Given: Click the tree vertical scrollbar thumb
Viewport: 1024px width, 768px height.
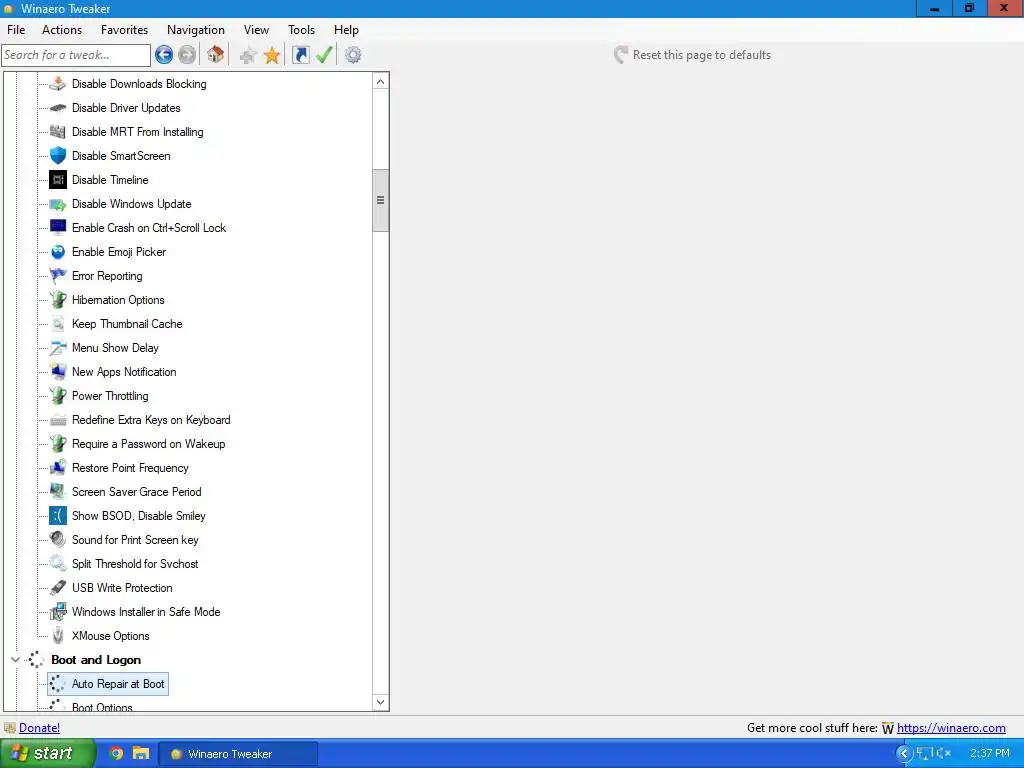Looking at the screenshot, I should (381, 200).
